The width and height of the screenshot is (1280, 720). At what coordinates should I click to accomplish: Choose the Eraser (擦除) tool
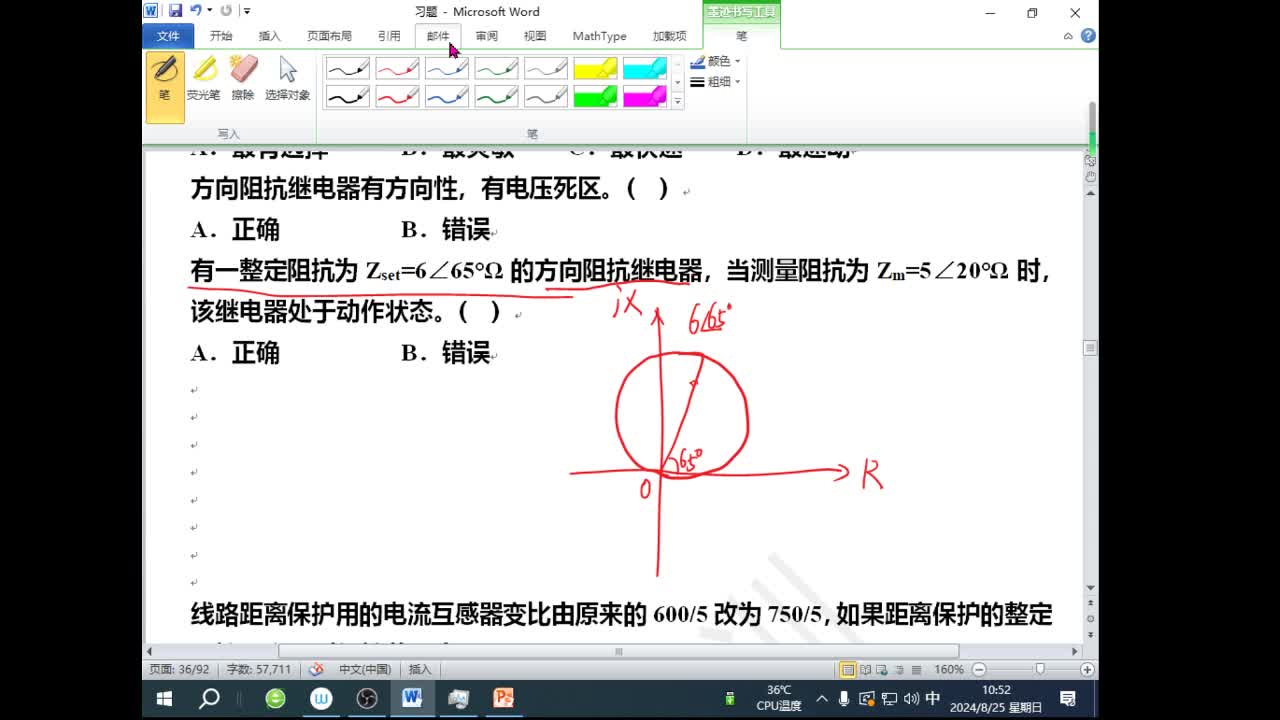click(243, 78)
